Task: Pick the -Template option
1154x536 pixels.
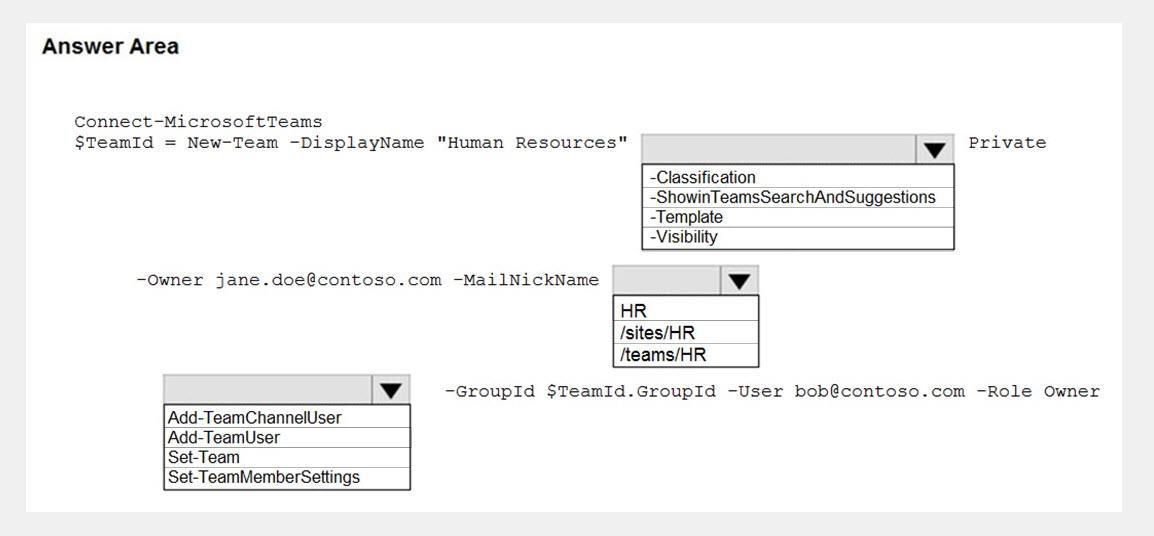Action: (798, 217)
